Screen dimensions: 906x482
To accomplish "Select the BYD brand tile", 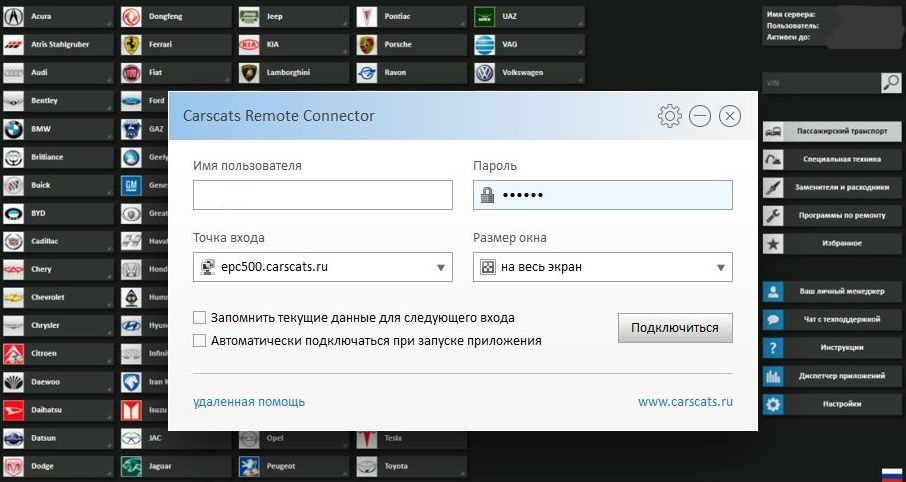I will (x=58, y=213).
